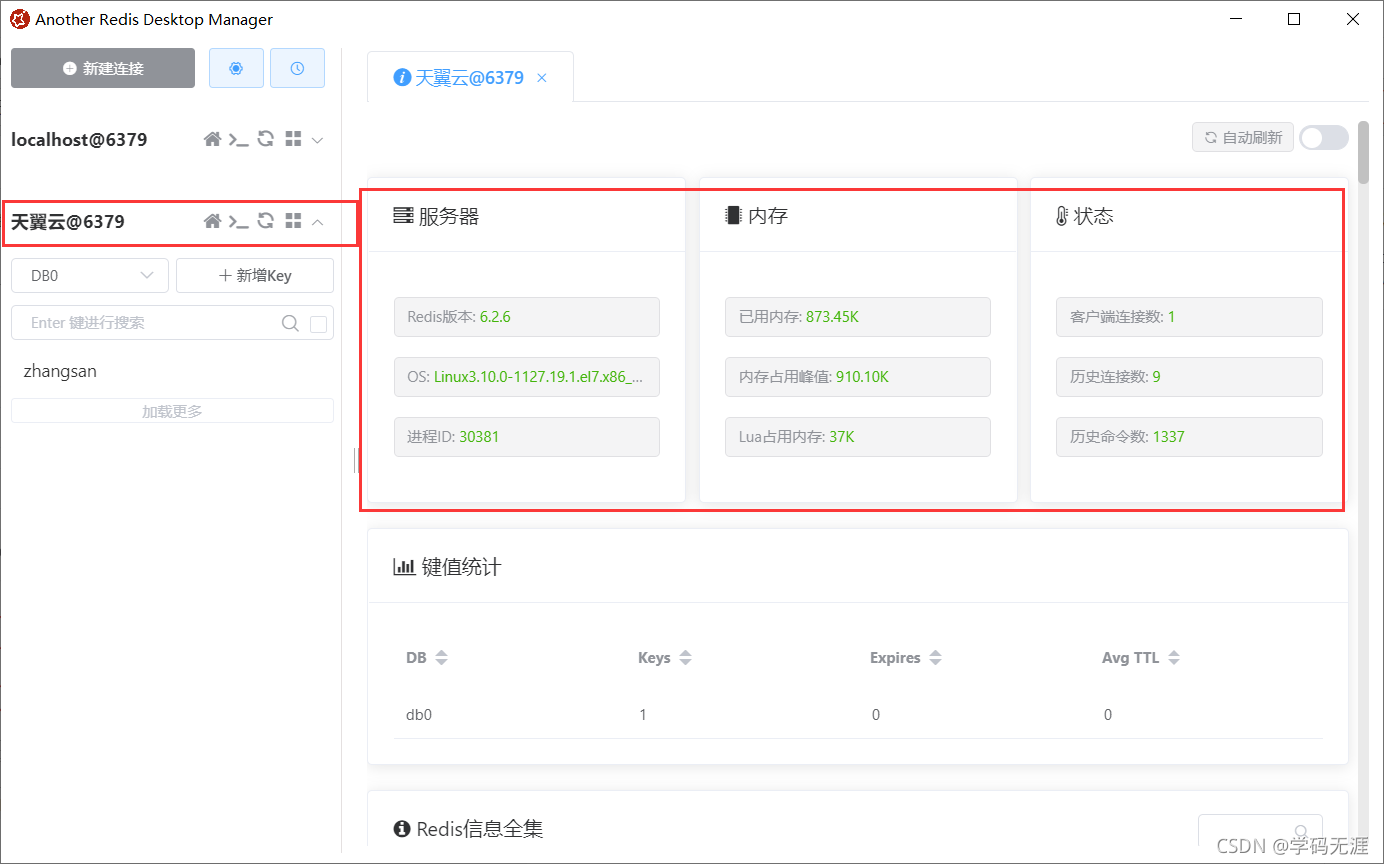Click the search magnifier icon in key filter
1384x864 pixels.
(290, 323)
